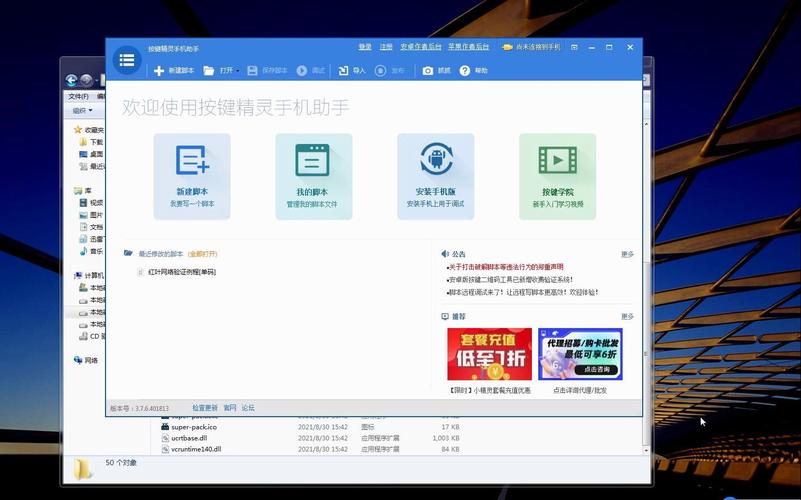Click the 全部打开 link beside recent scripts
The image size is (801, 500).
[x=202, y=254]
